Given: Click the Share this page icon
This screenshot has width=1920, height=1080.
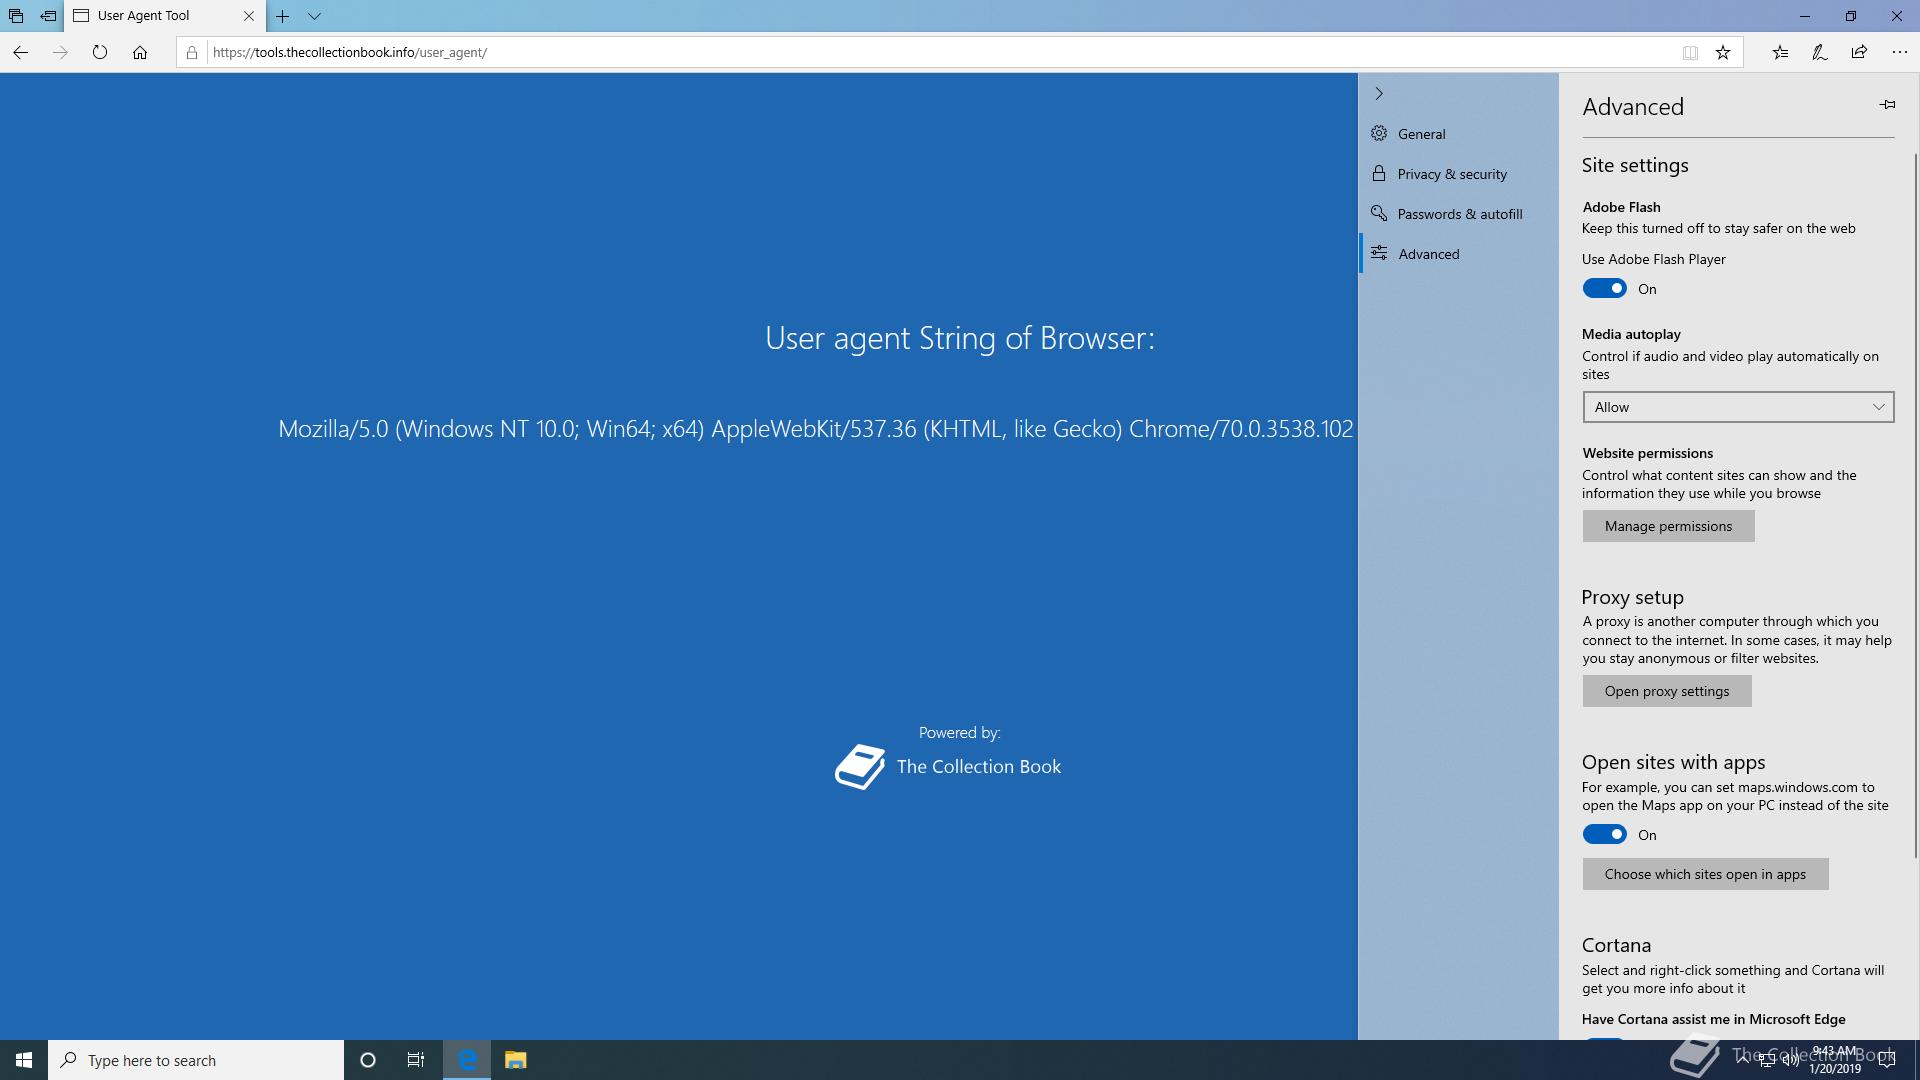Looking at the screenshot, I should [1859, 52].
